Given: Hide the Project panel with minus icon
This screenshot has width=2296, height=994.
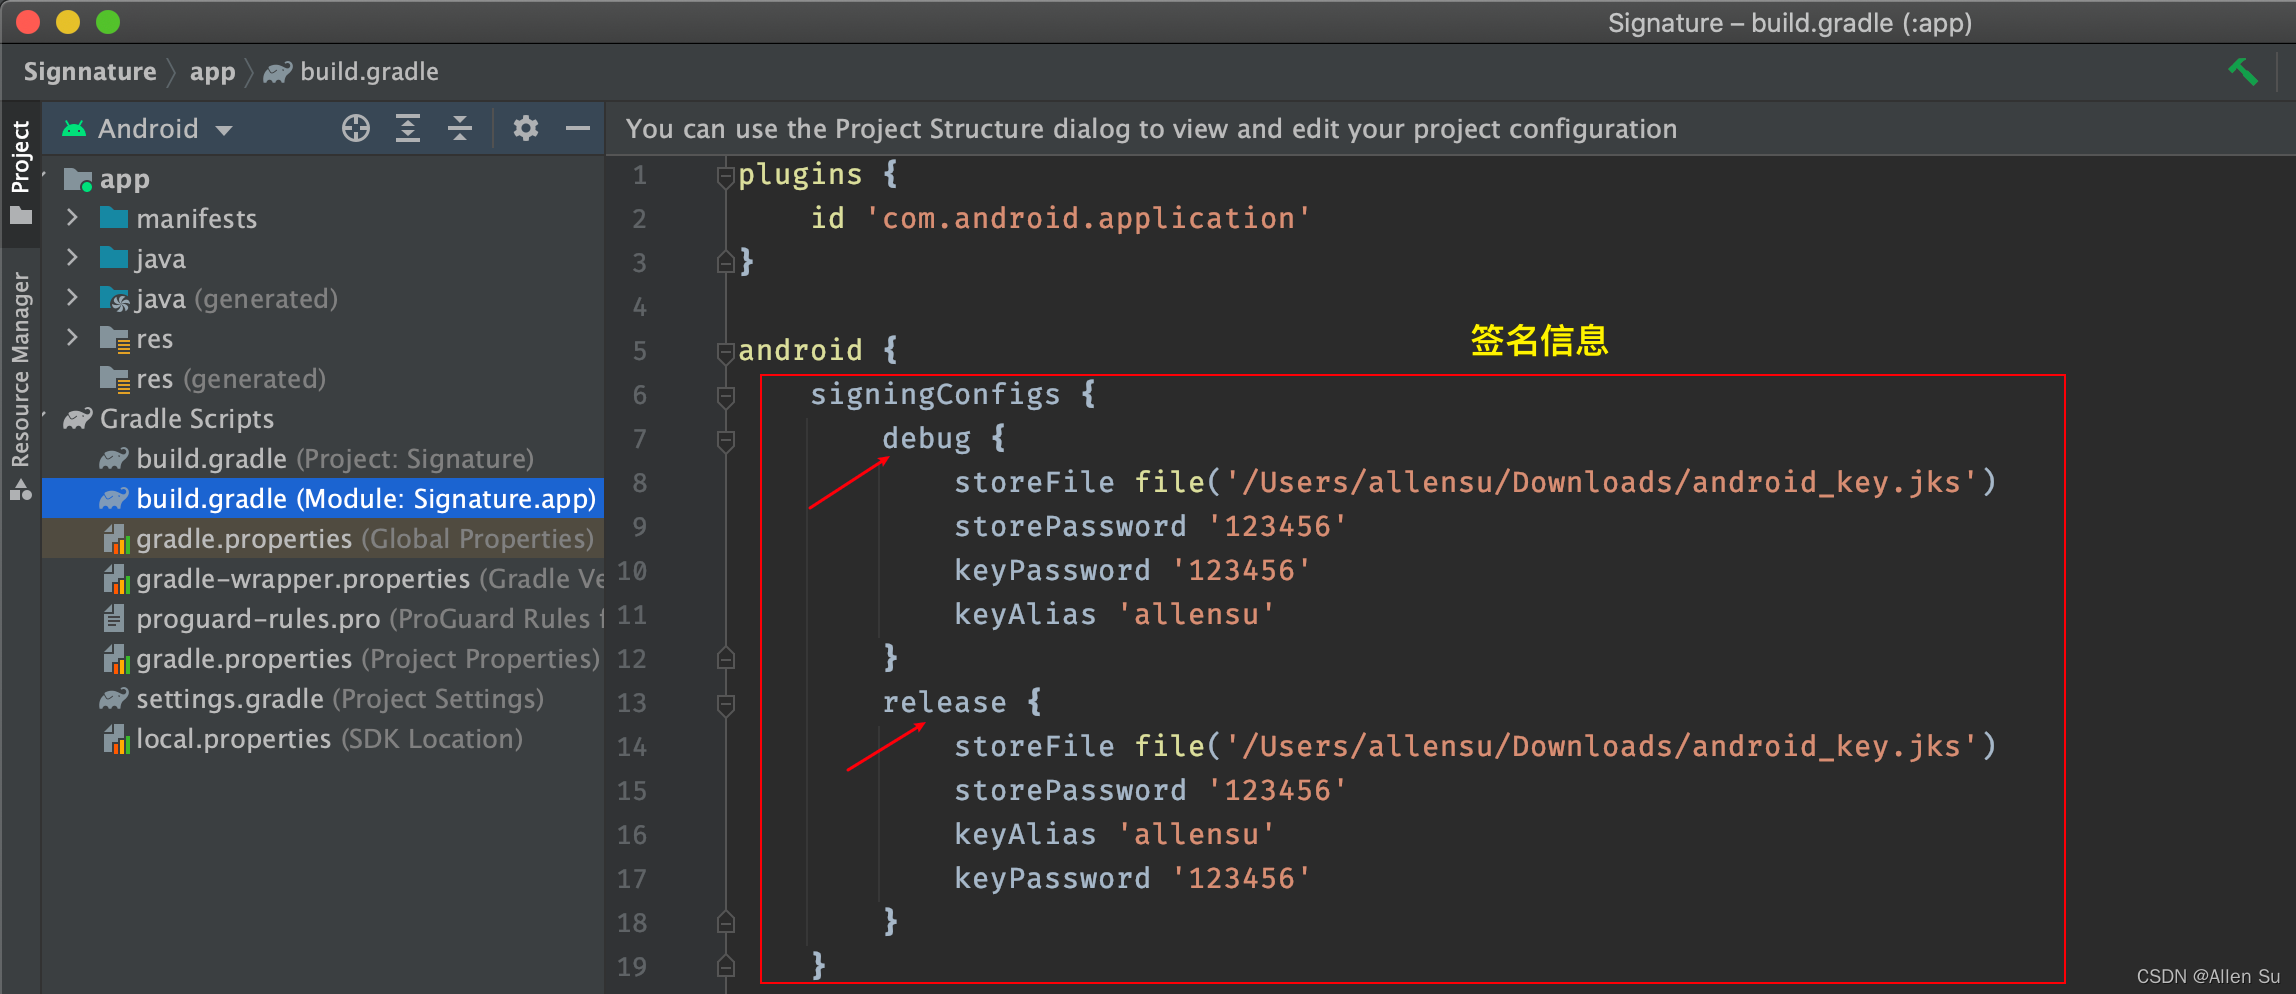Looking at the screenshot, I should click(x=578, y=128).
